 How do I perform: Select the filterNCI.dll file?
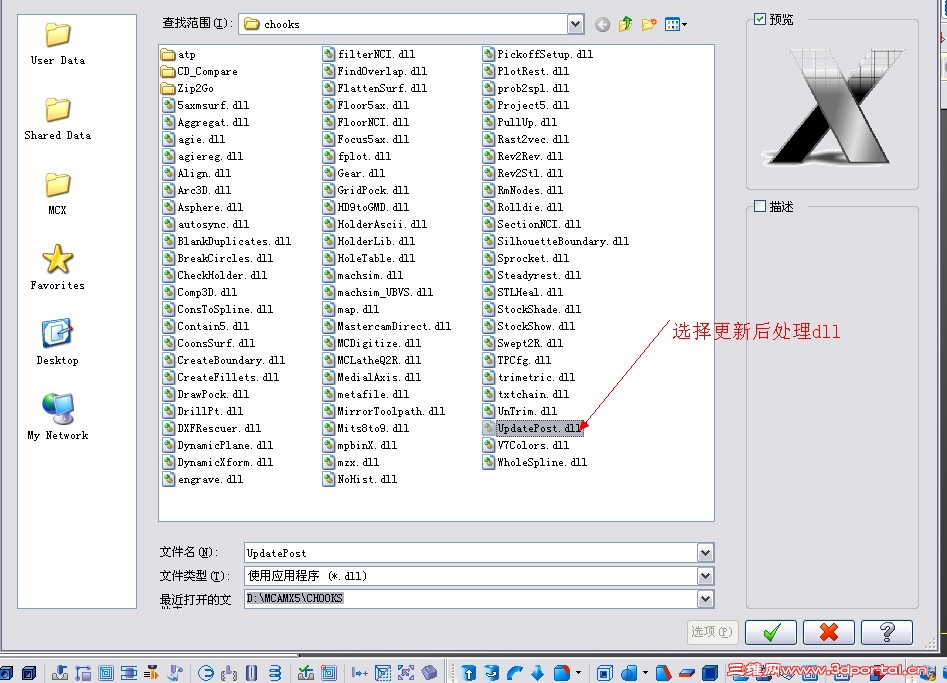370,54
